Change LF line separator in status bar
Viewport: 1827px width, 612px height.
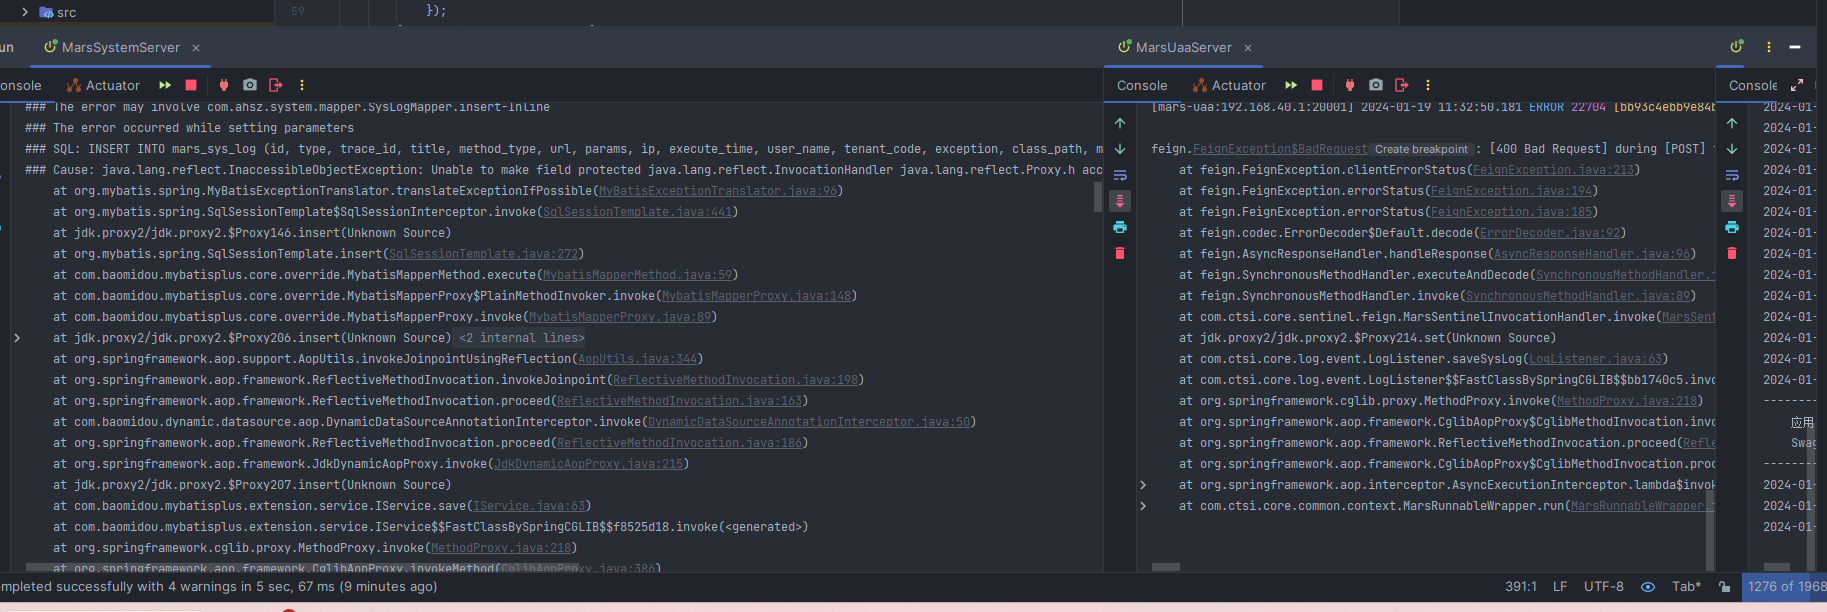click(1560, 587)
